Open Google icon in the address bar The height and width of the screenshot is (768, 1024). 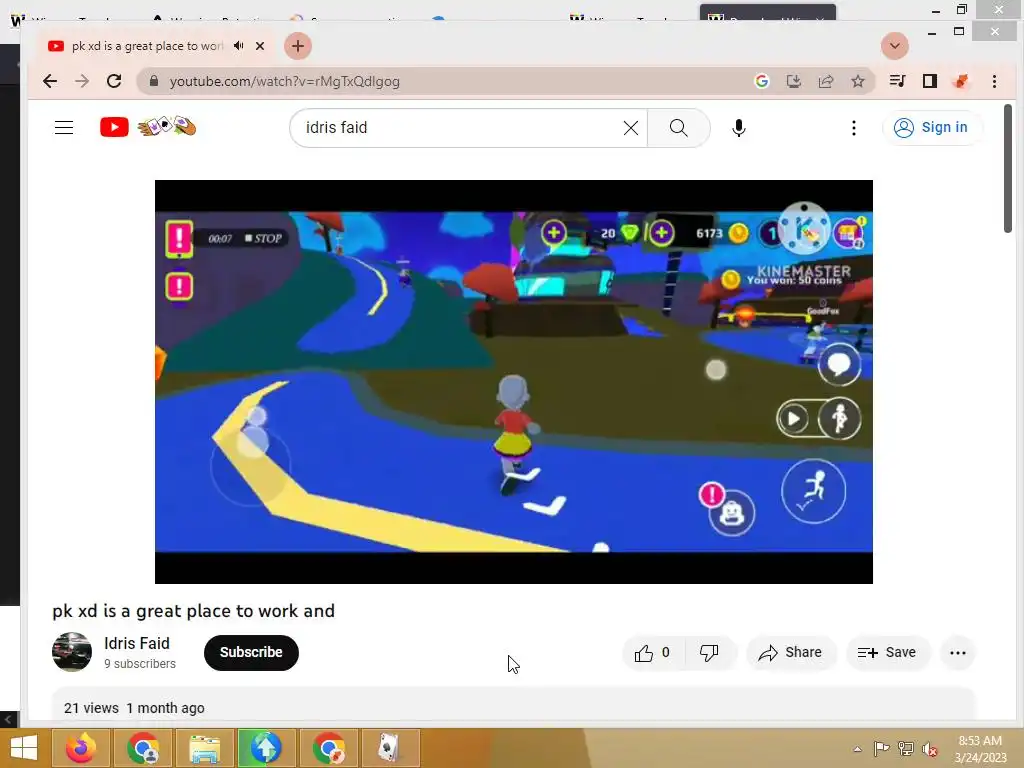coord(761,81)
